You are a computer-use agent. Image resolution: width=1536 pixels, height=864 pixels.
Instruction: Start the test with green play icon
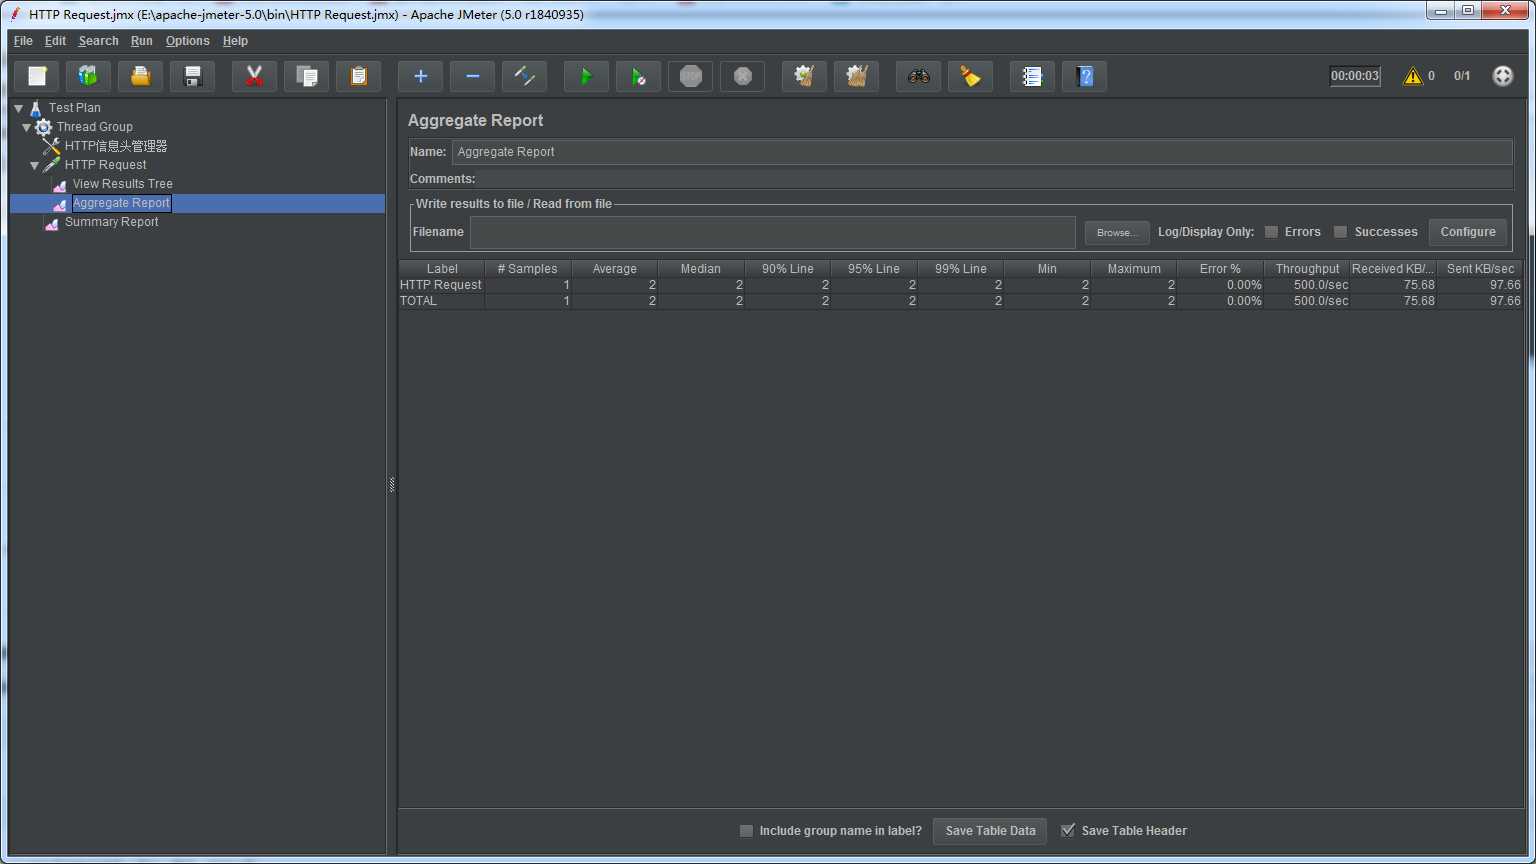(587, 76)
